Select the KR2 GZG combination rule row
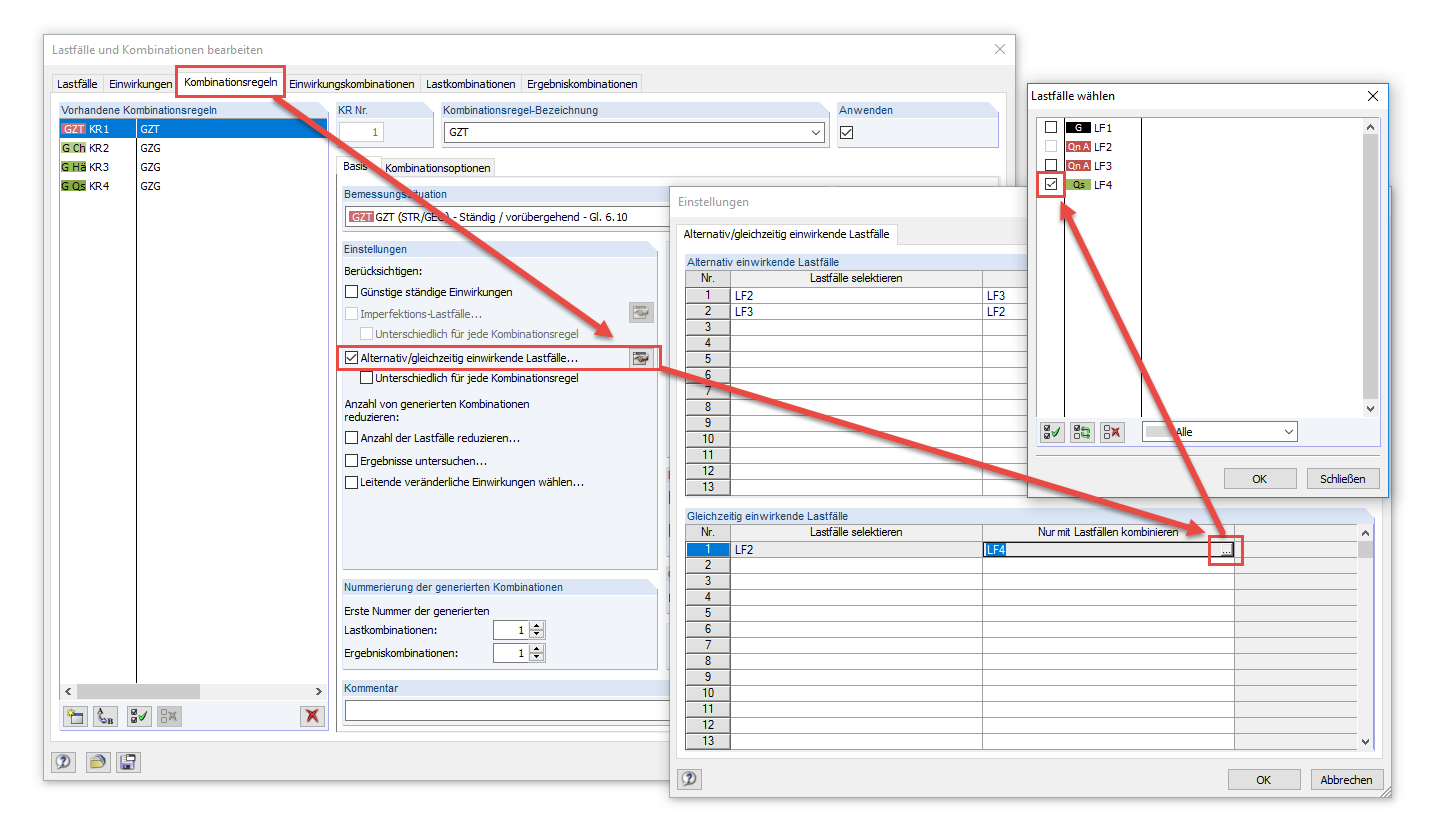1438x827 pixels. pos(193,148)
